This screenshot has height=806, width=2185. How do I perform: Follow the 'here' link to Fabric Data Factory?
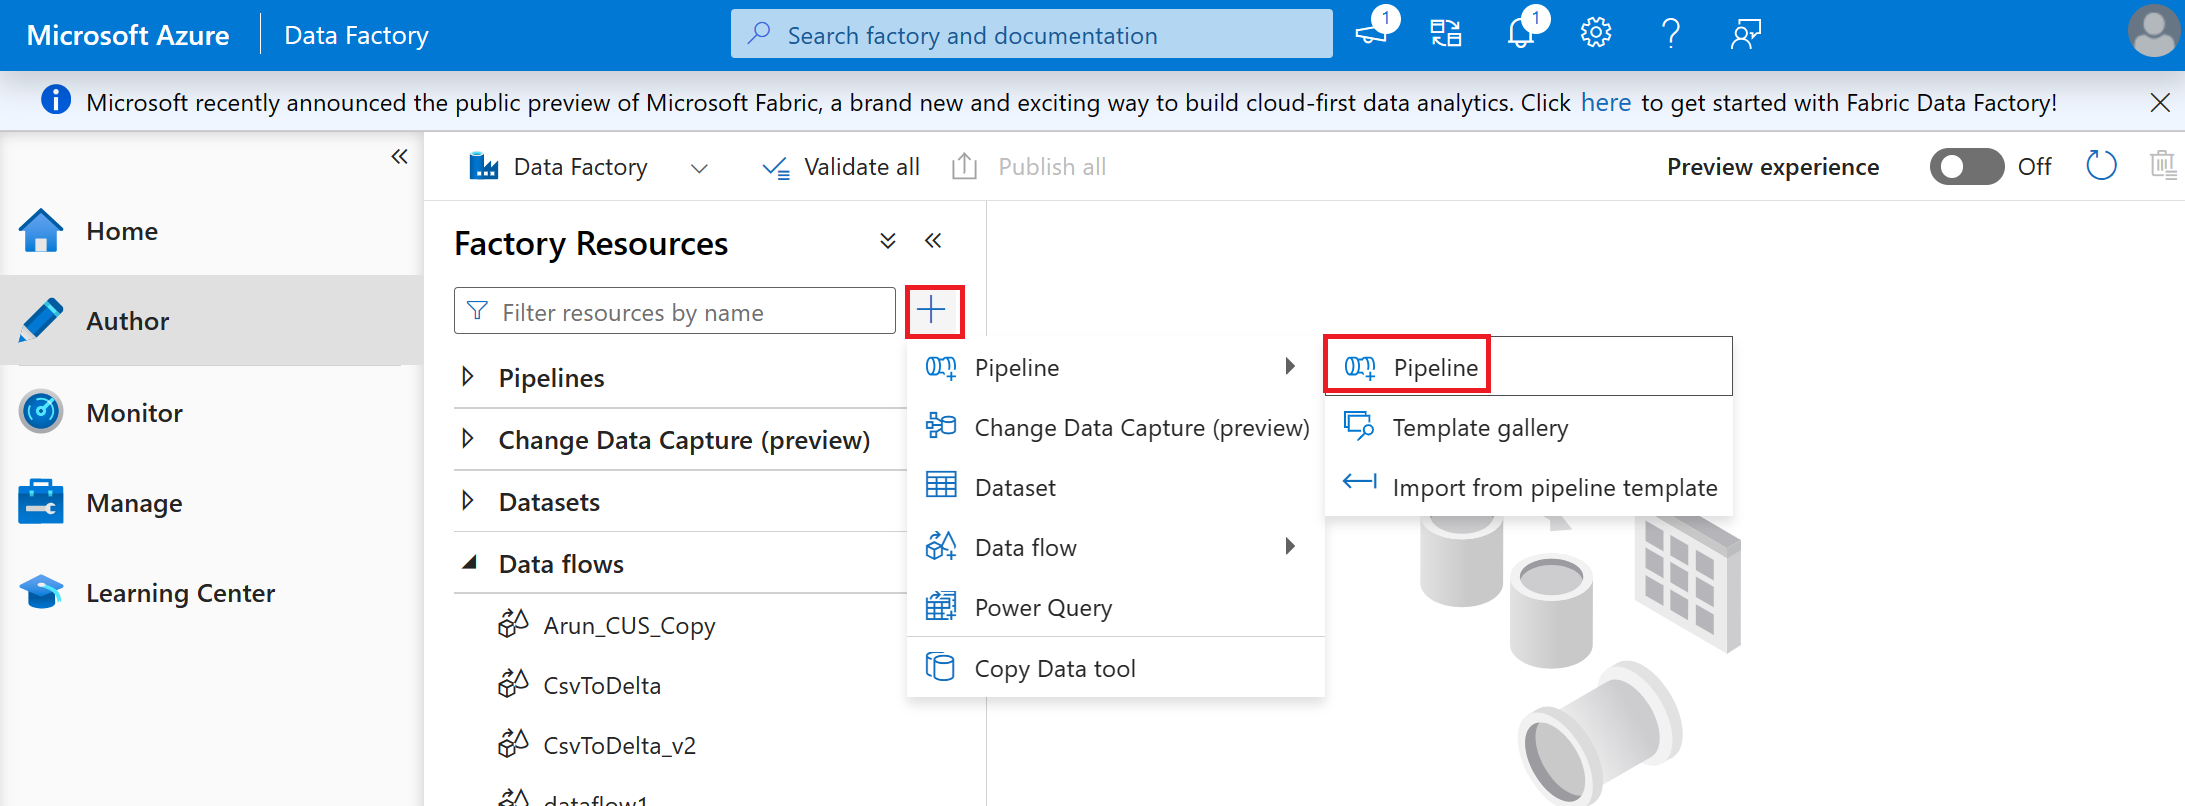coord(1606,102)
